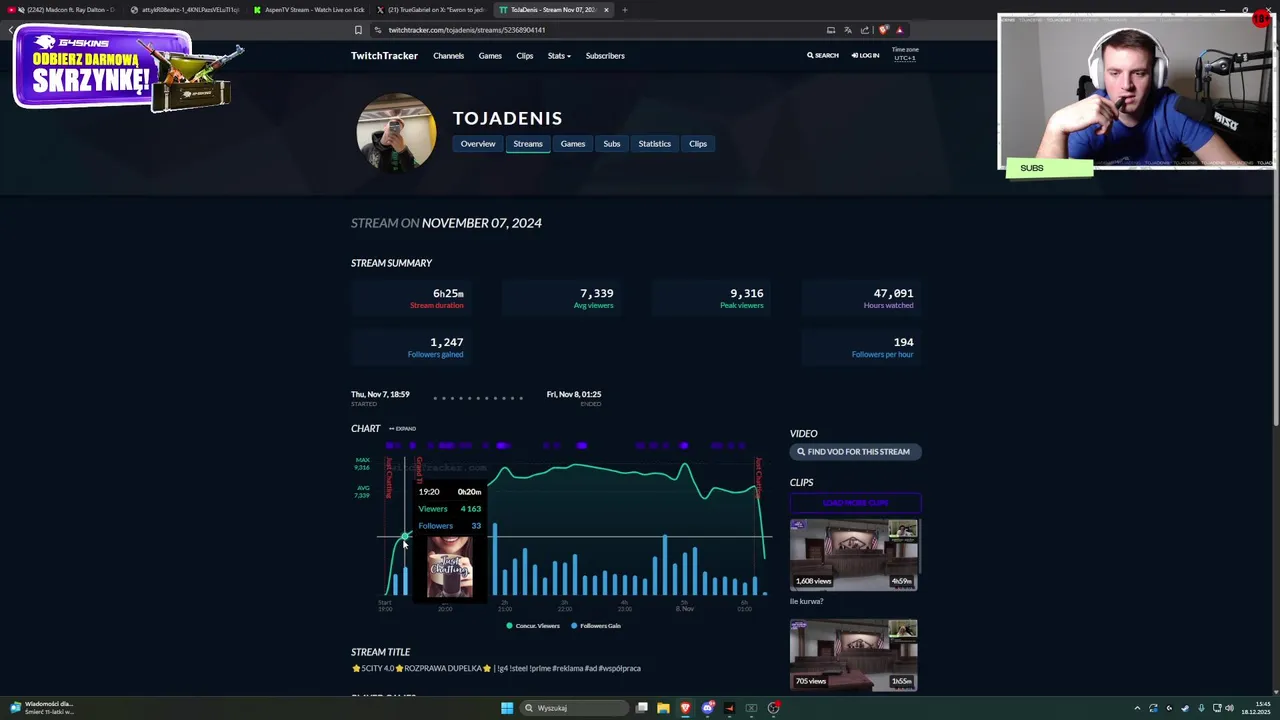This screenshot has height=720, width=1280.
Task: Open the clip thumbnail with 705 views
Action: pos(854,655)
